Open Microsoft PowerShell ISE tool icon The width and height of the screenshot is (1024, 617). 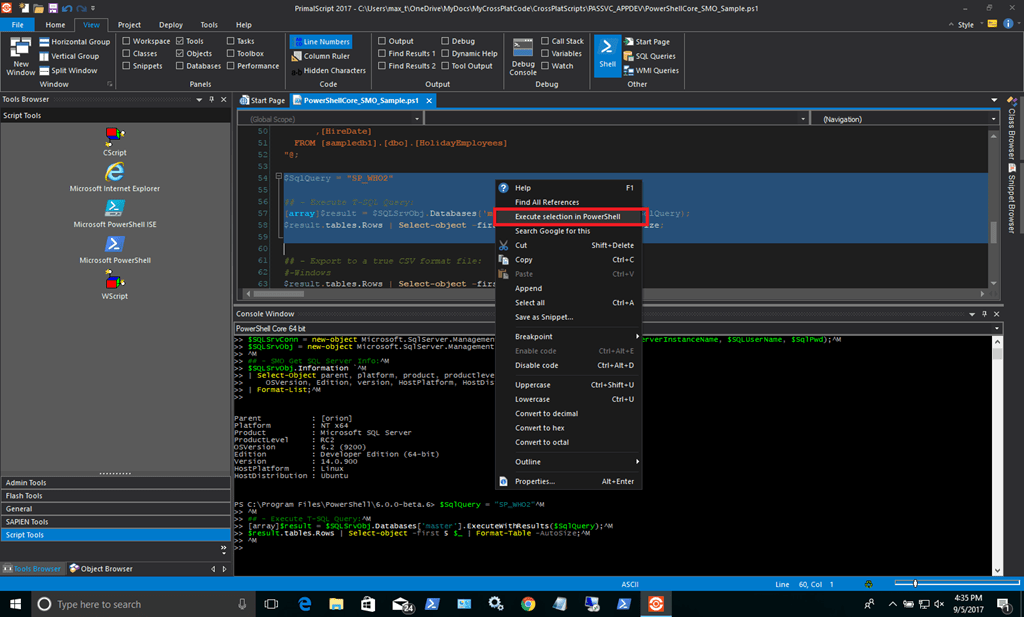[x=115, y=208]
